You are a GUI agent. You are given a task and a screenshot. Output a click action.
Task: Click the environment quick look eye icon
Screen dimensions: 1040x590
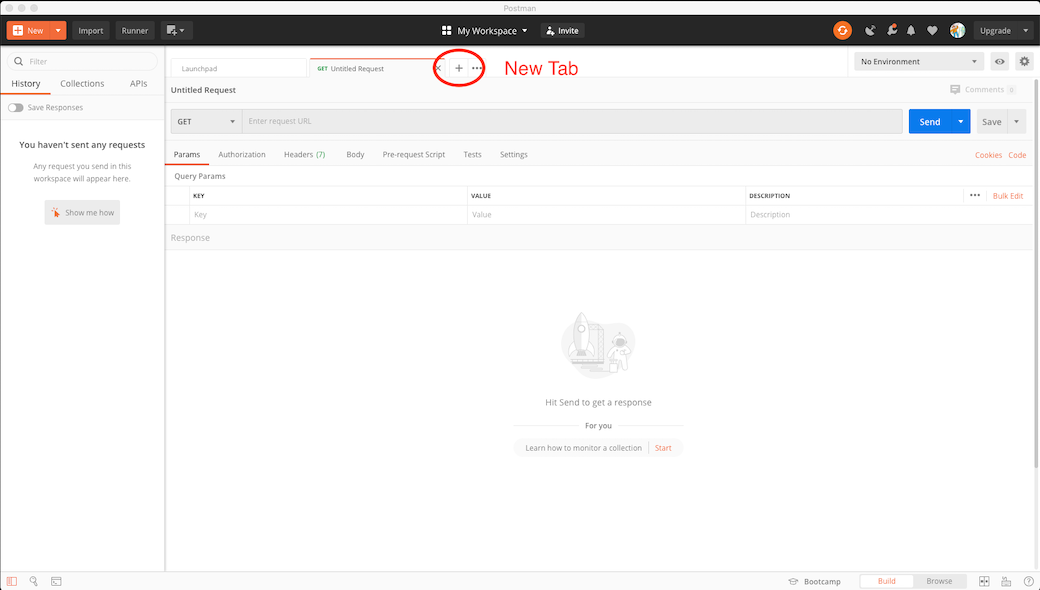pos(1000,62)
